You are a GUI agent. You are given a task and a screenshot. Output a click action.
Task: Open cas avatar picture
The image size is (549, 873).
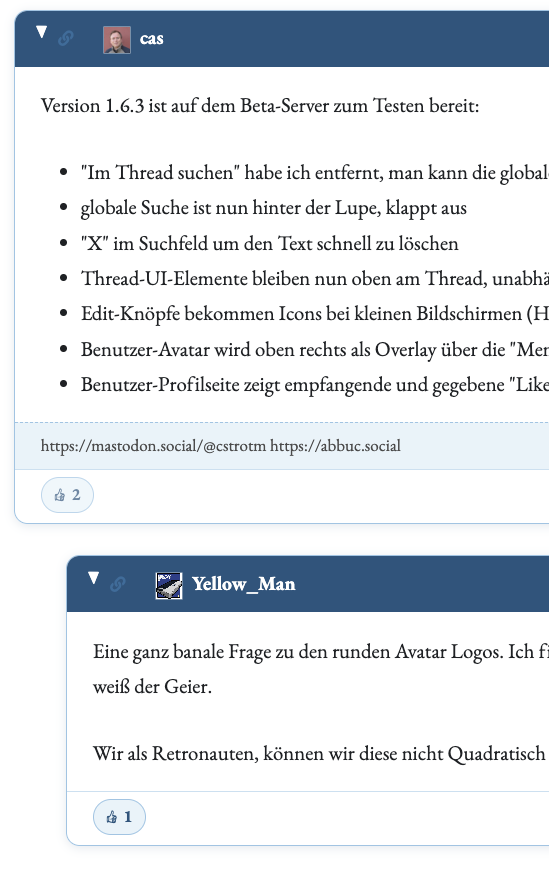click(x=117, y=40)
